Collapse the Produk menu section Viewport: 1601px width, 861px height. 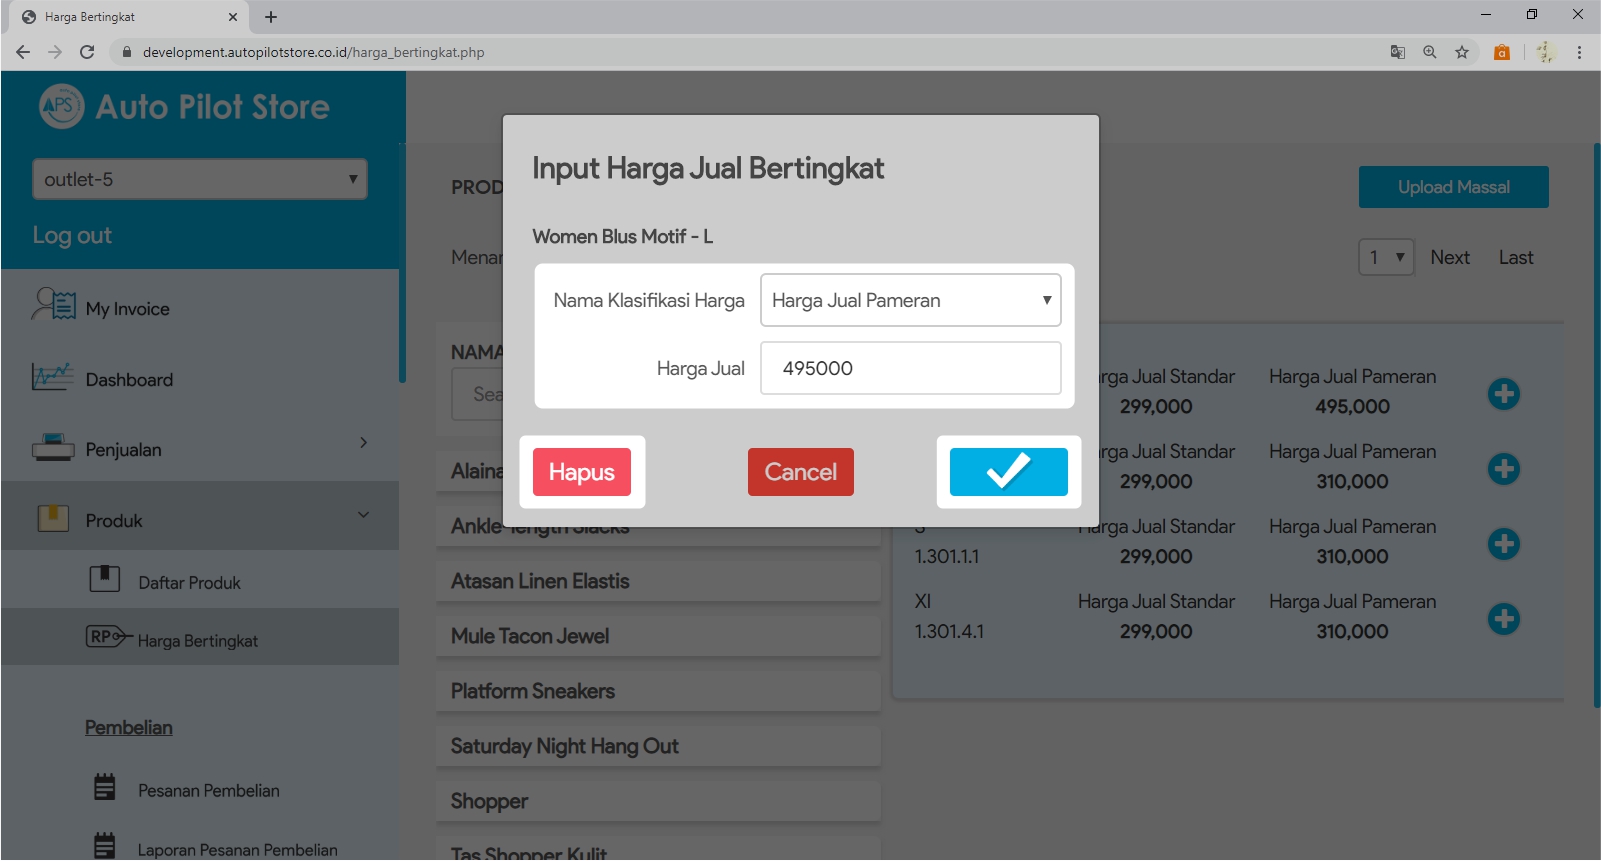pos(363,515)
